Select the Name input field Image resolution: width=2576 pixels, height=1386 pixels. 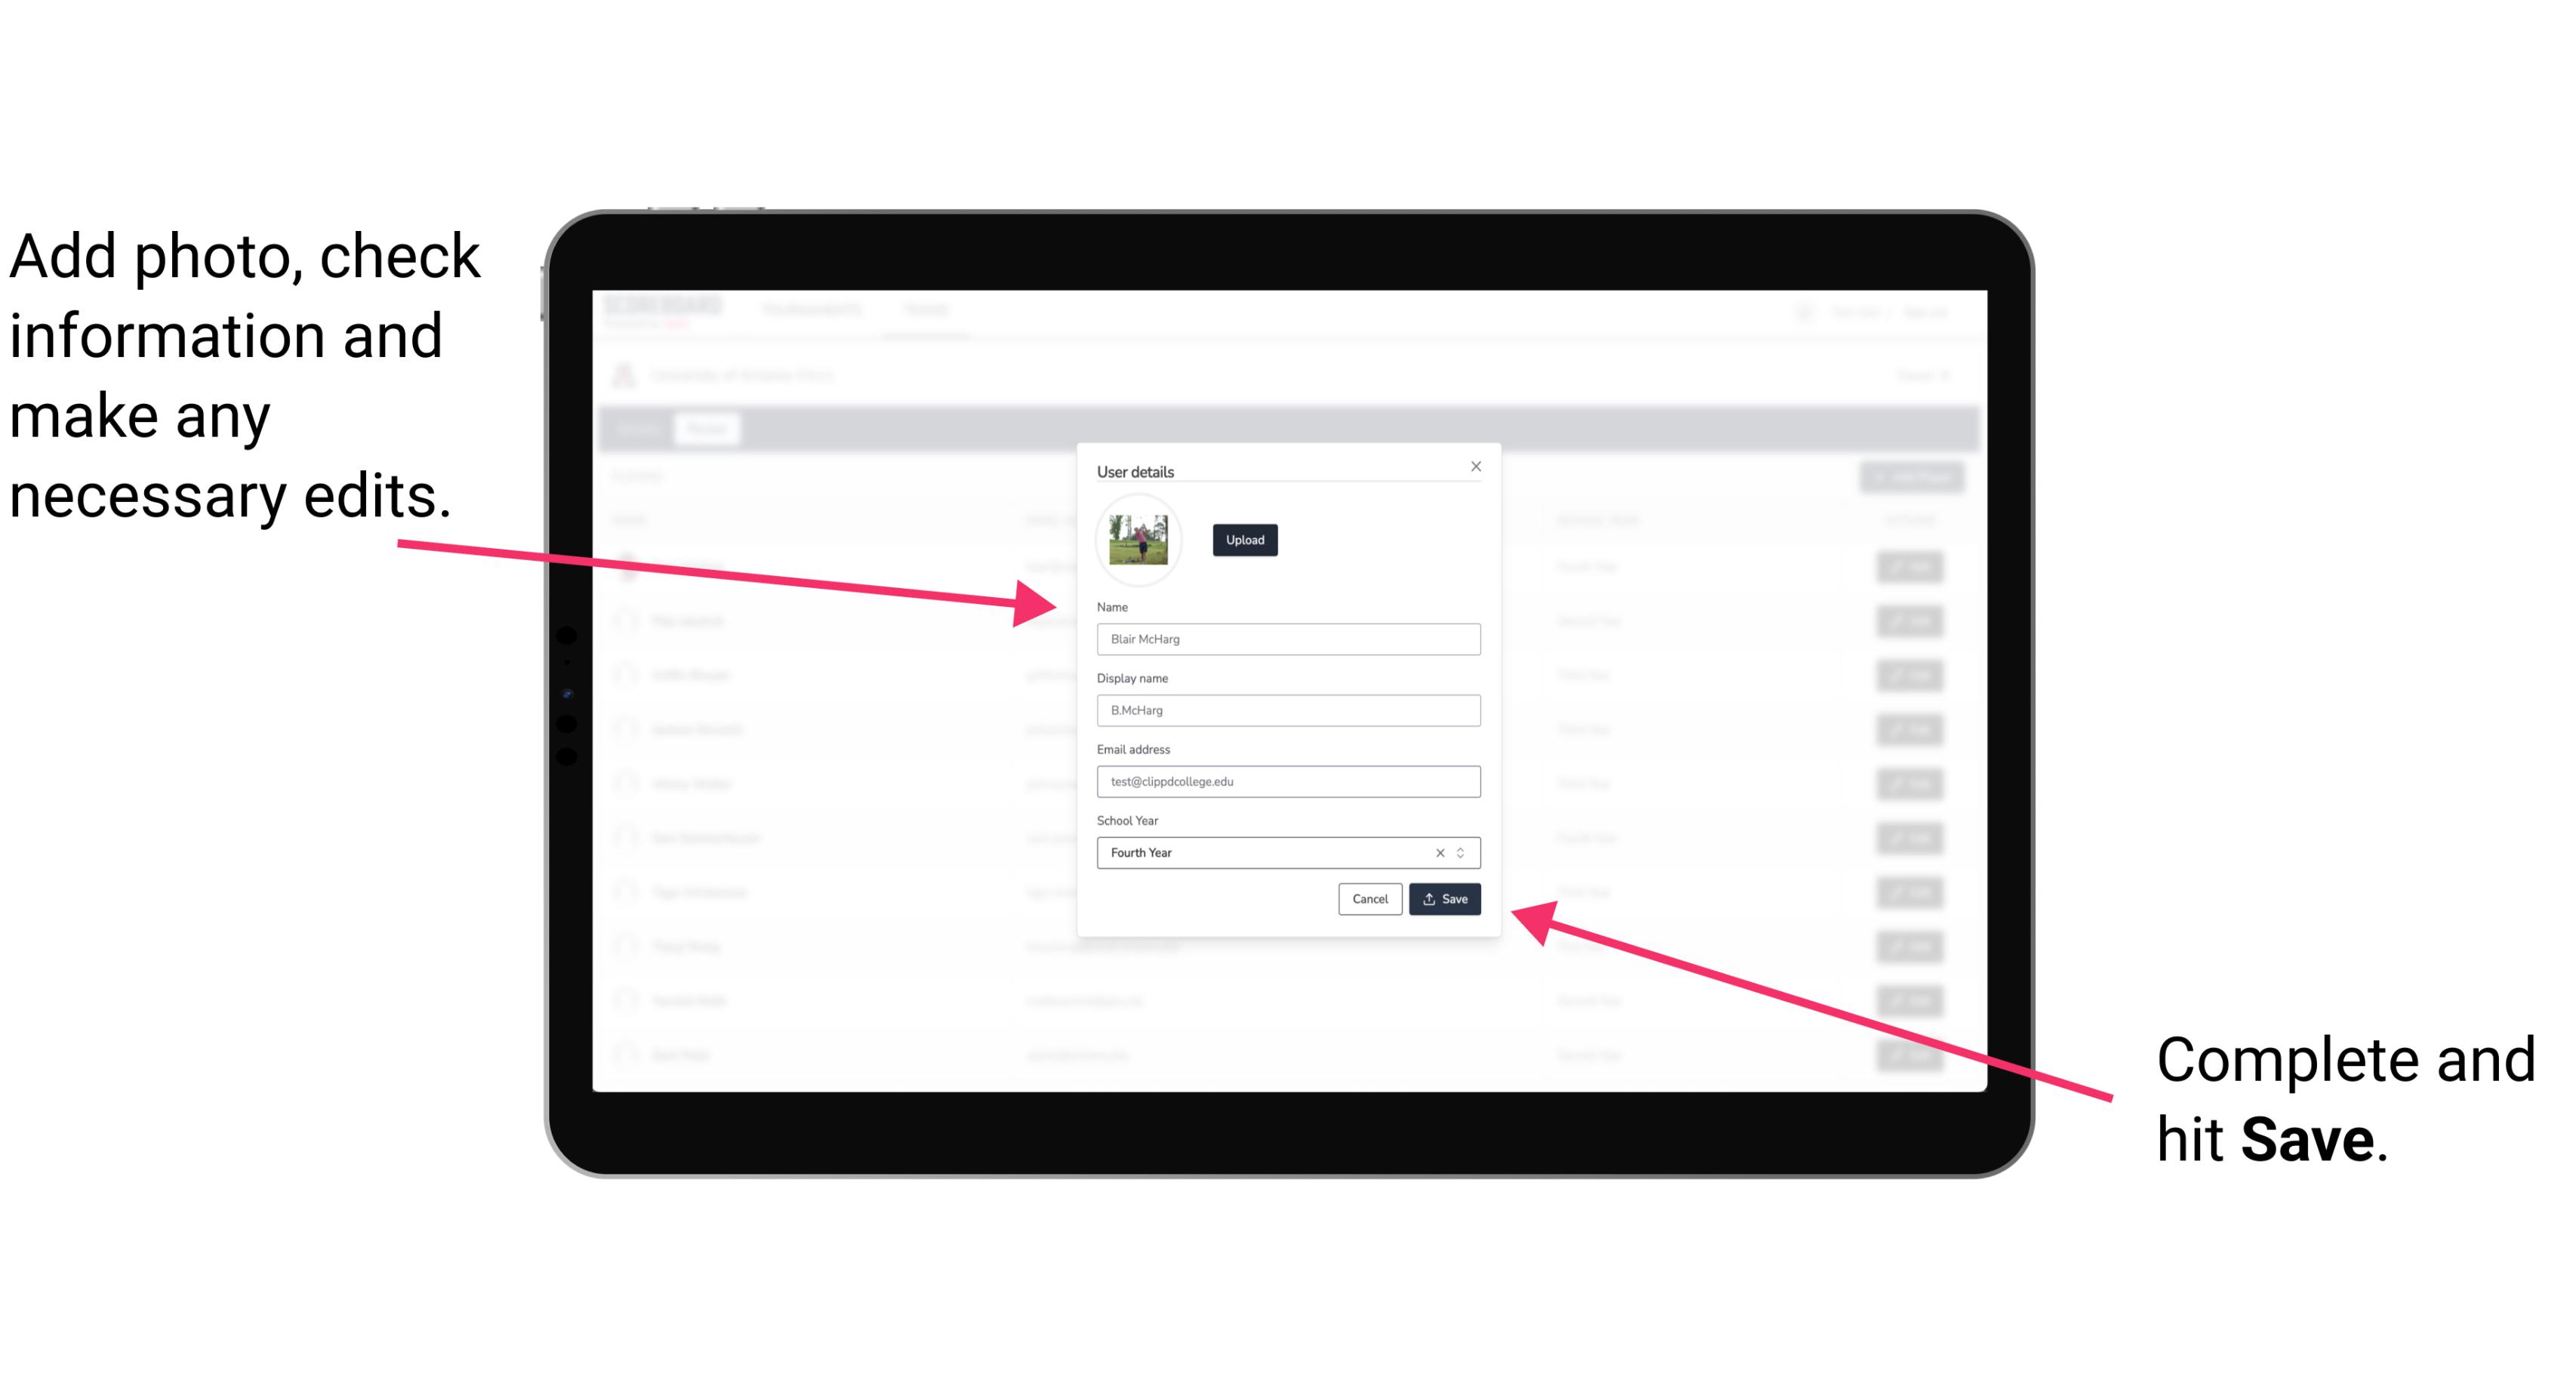coord(1287,639)
